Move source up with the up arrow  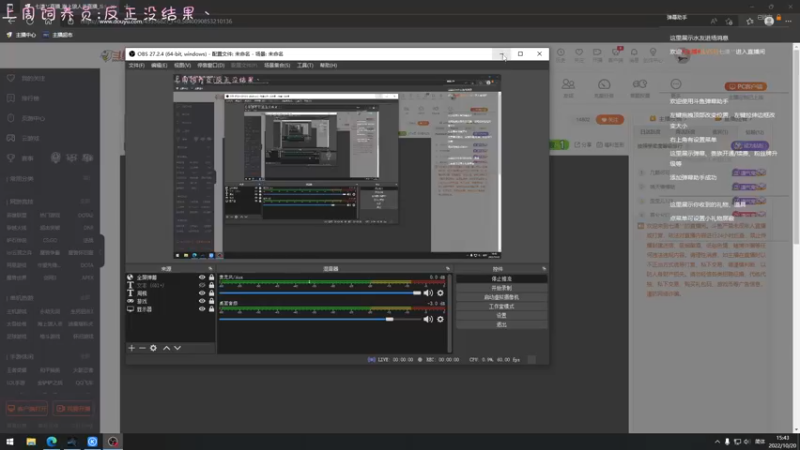(166, 348)
